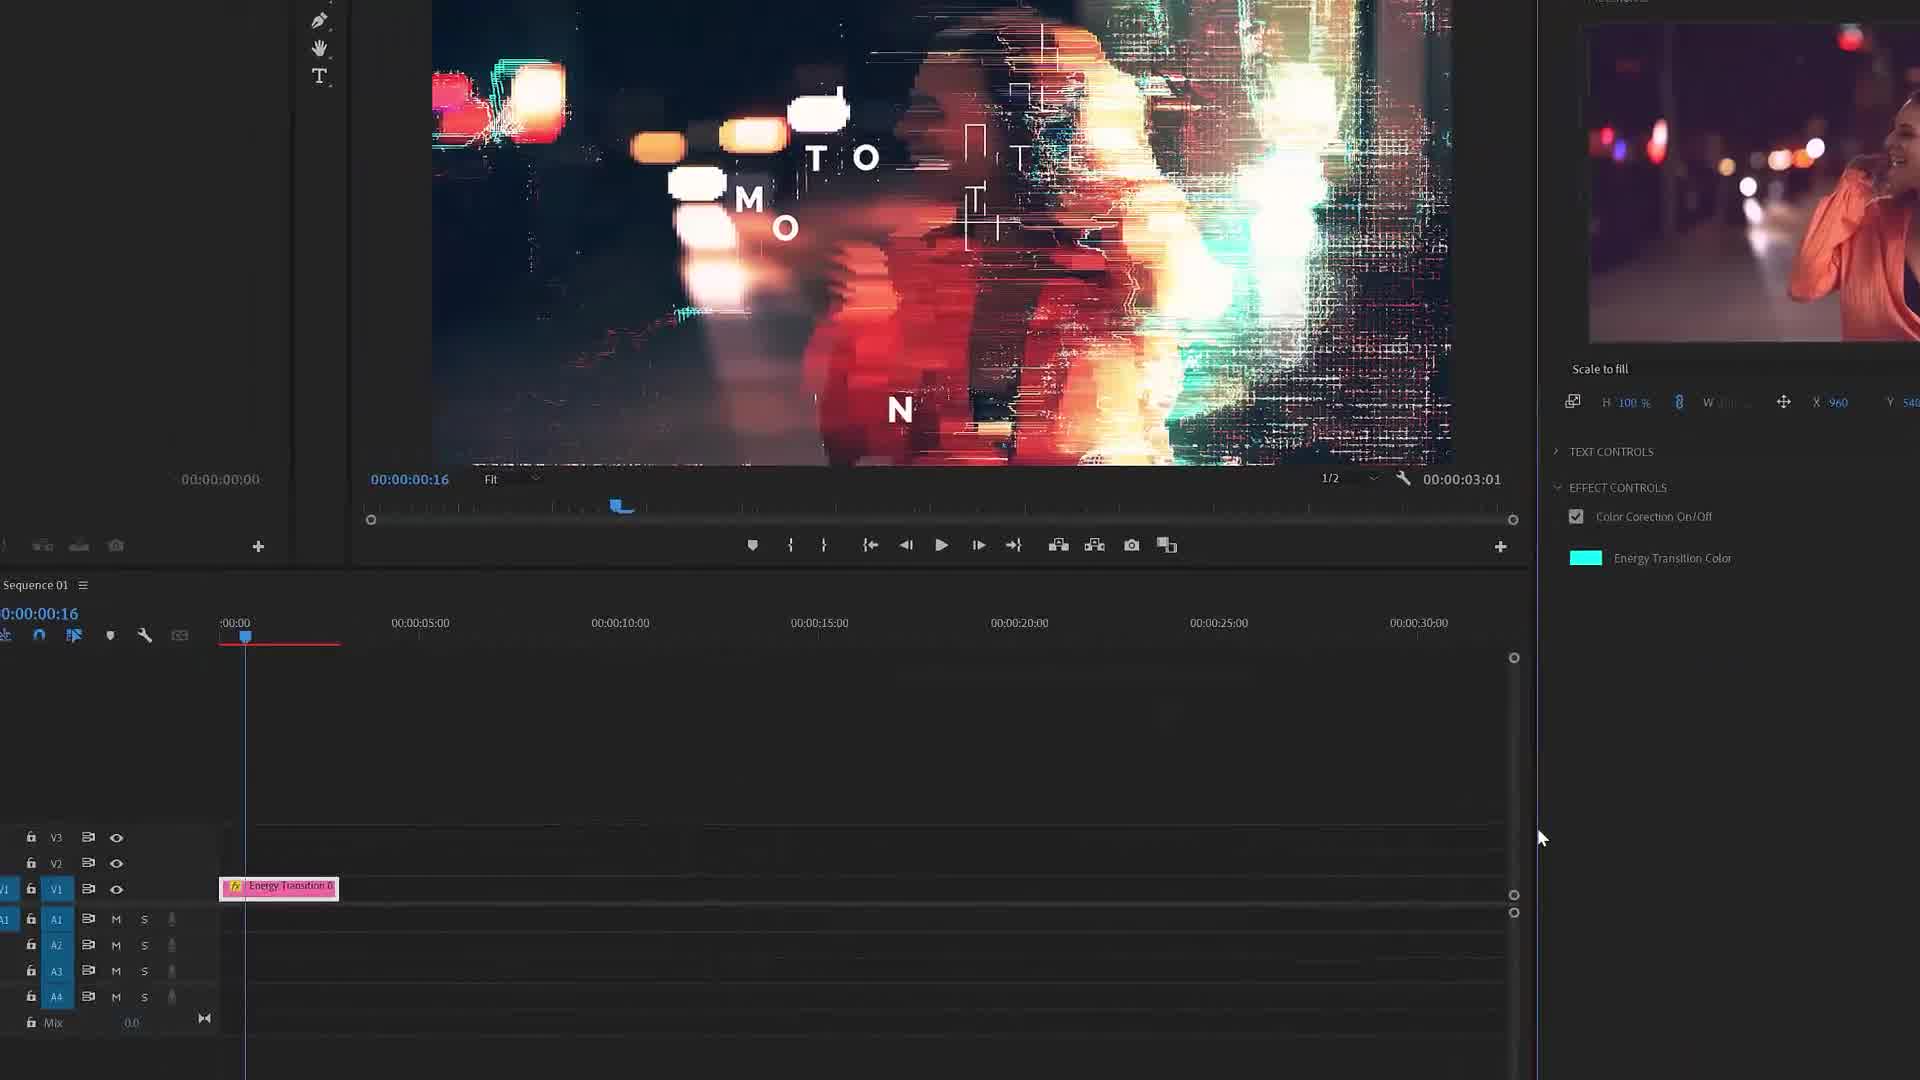Click the Lift button

pyautogui.click(x=1058, y=545)
